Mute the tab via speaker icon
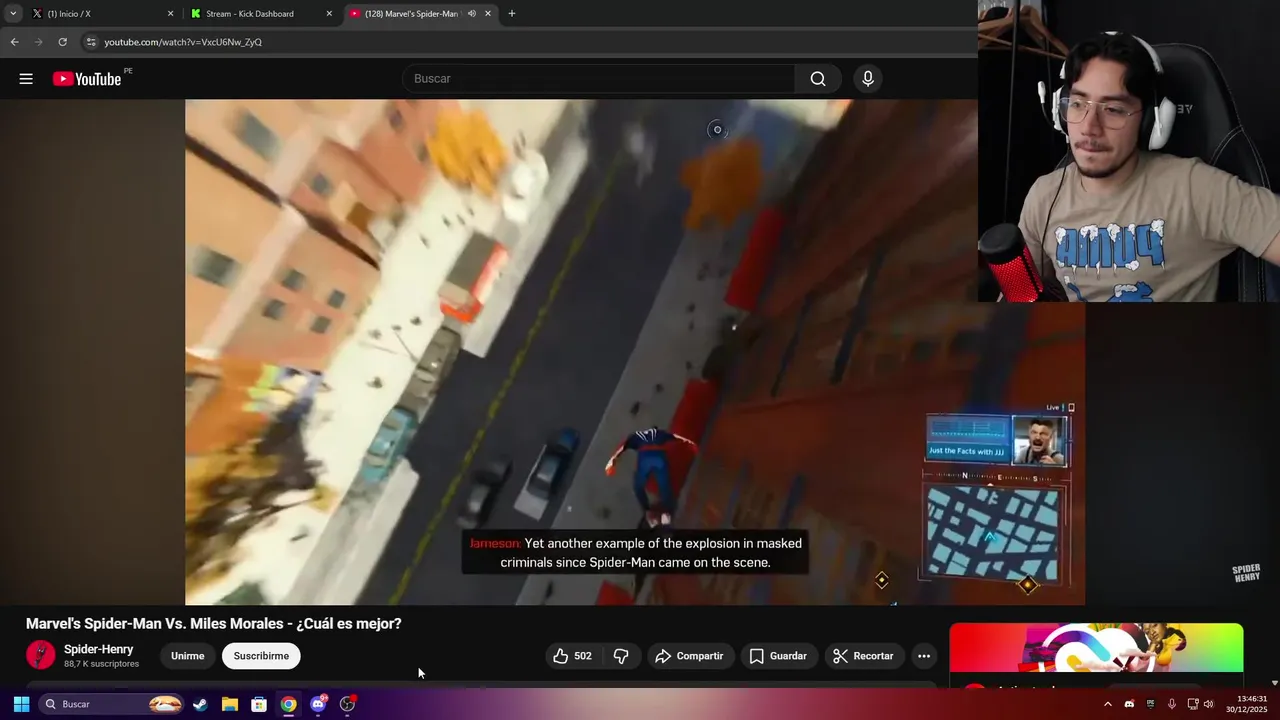 pyautogui.click(x=471, y=14)
